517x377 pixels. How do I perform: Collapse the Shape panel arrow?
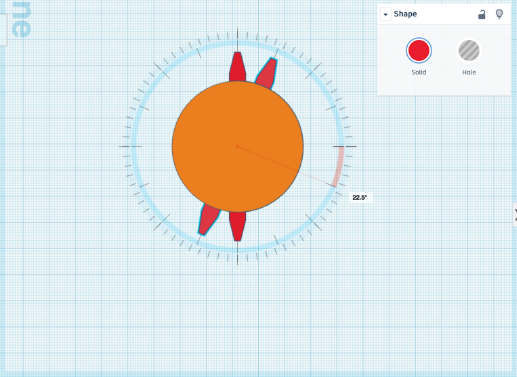385,14
